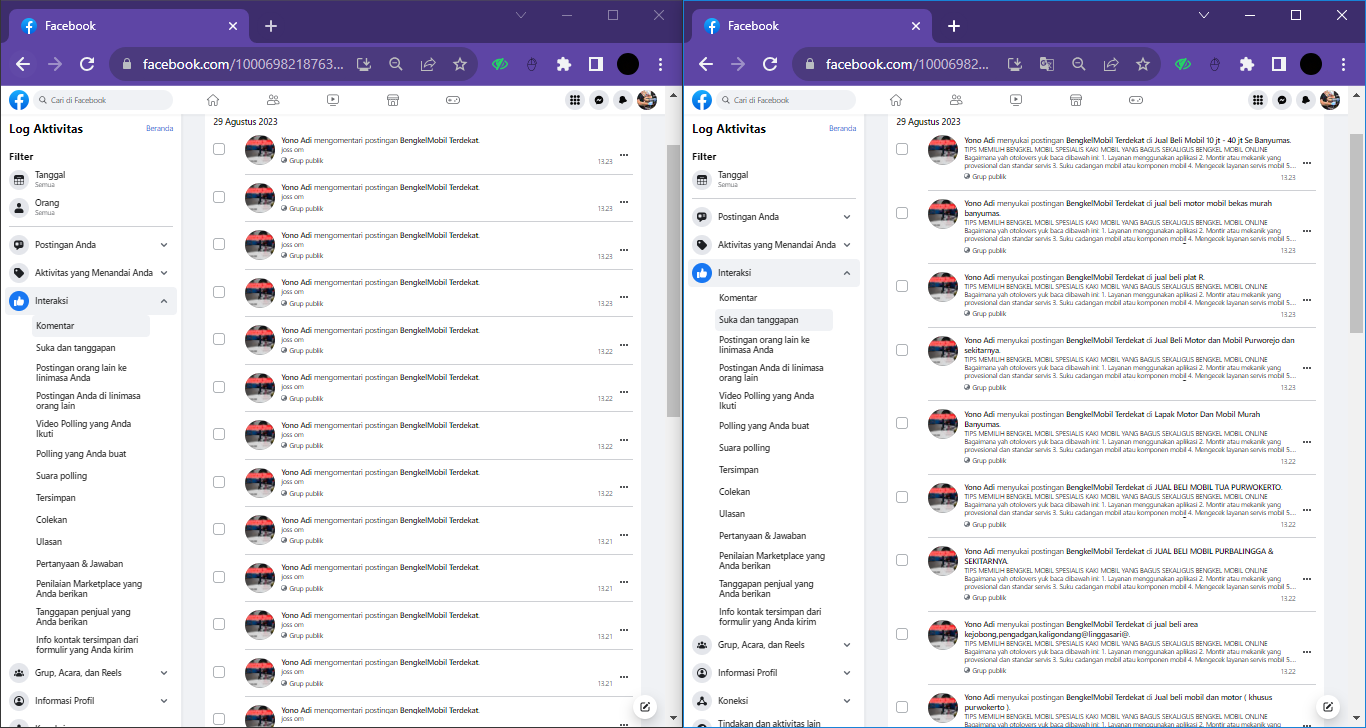The image size is (1366, 728).
Task: Expand Postingan Anda in right window
Action: [774, 217]
